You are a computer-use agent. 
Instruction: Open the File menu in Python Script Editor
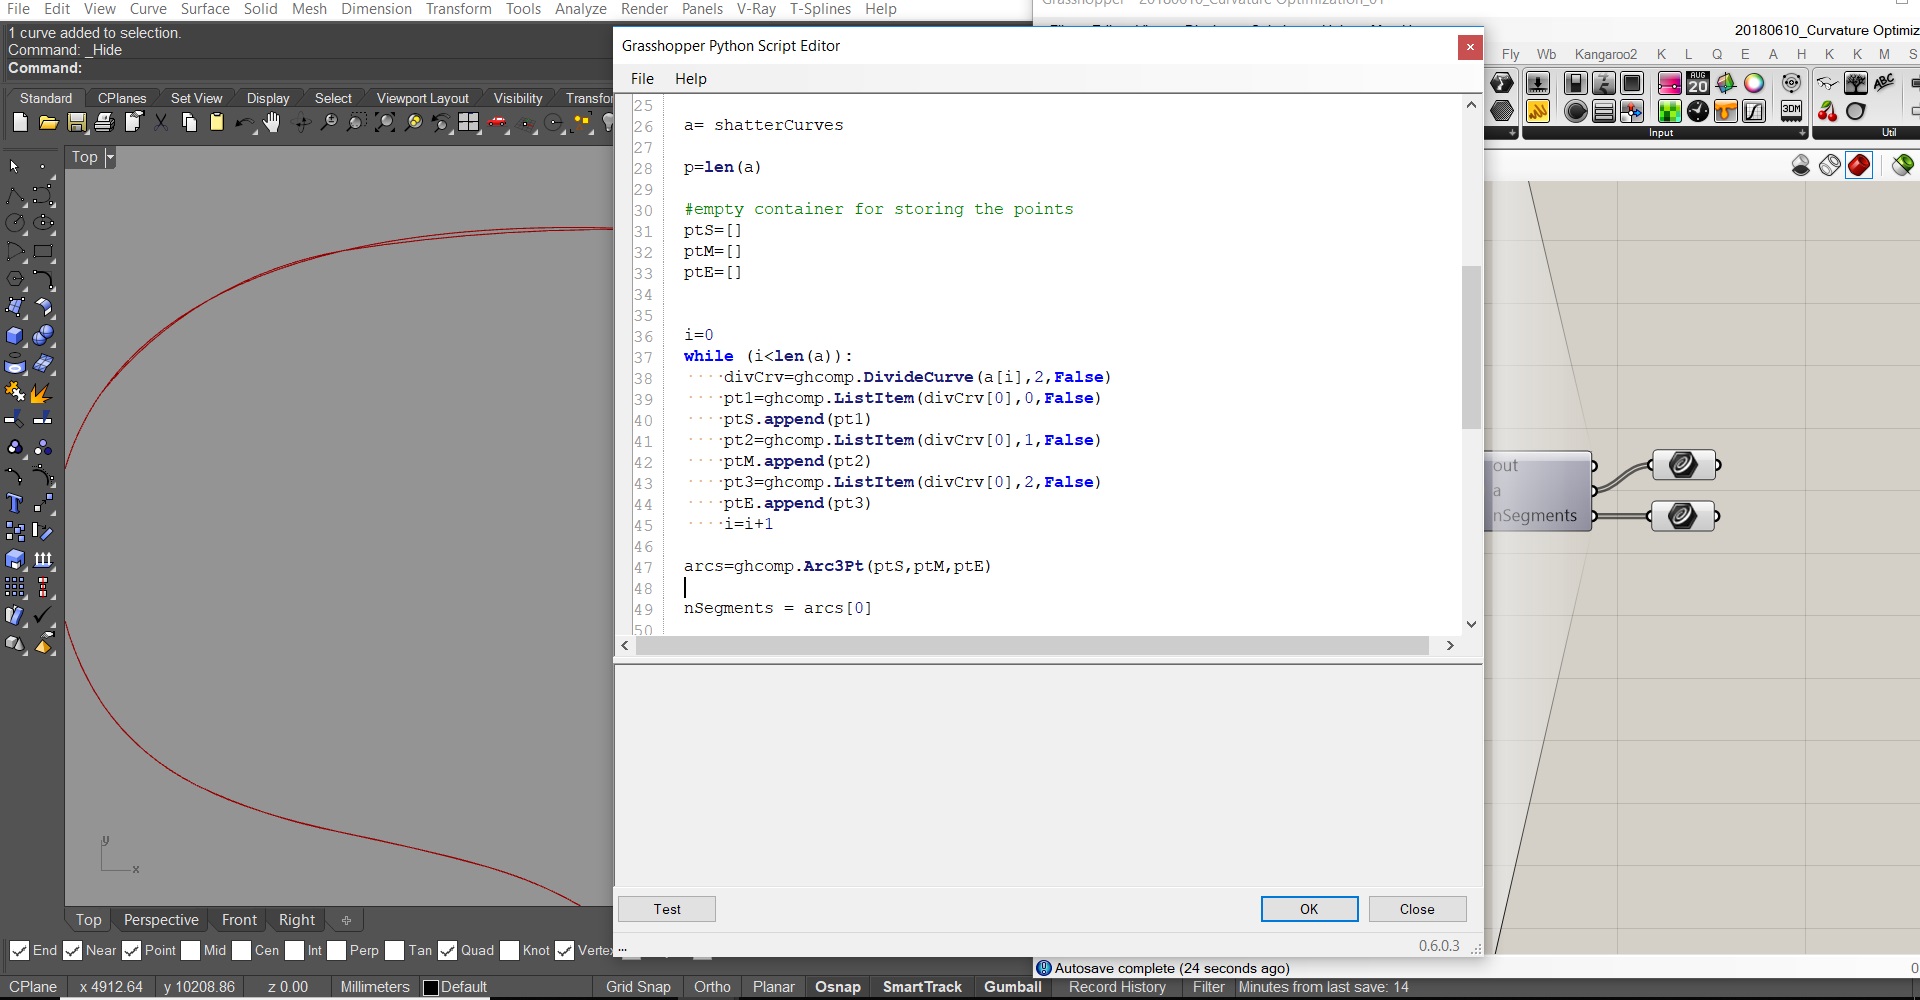coord(642,79)
